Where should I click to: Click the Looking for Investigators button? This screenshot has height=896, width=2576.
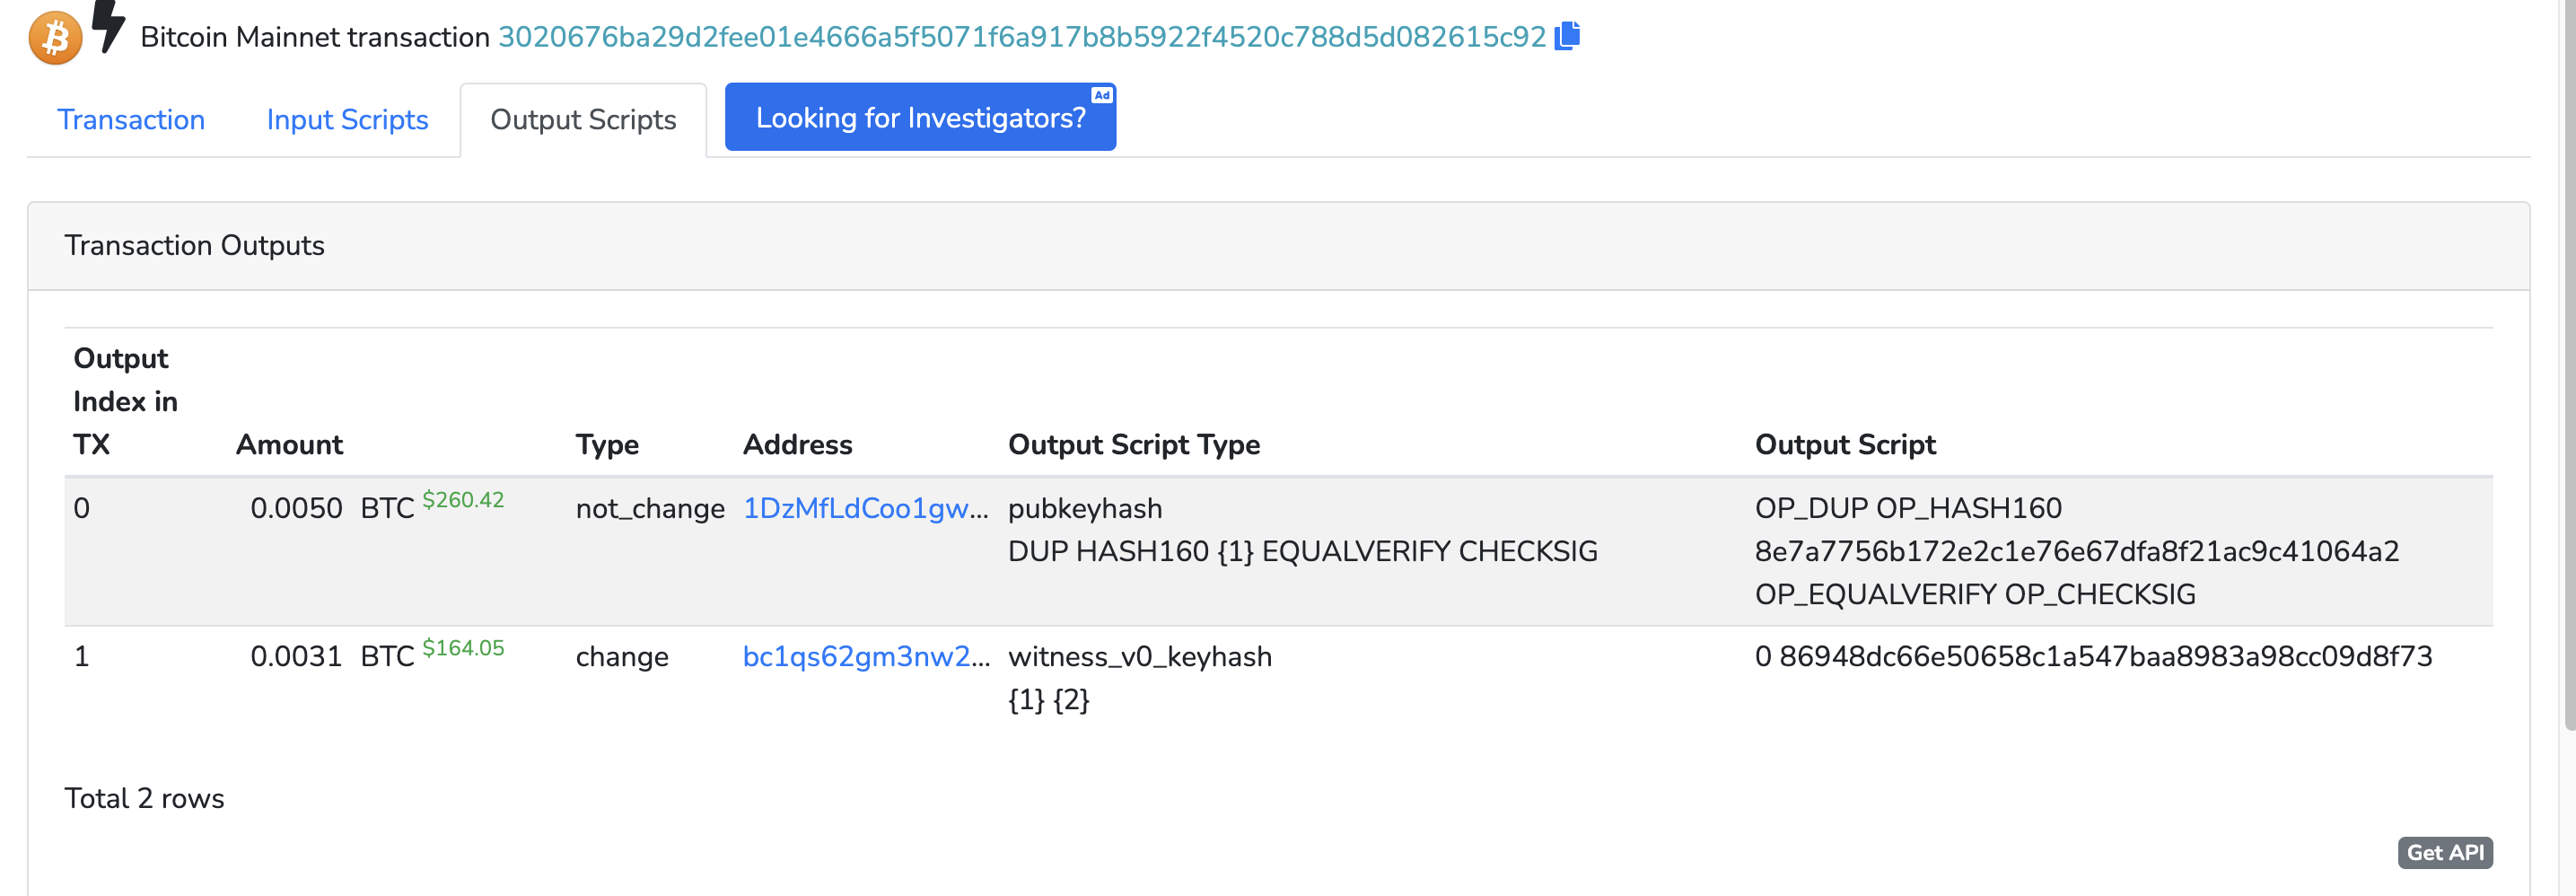920,117
